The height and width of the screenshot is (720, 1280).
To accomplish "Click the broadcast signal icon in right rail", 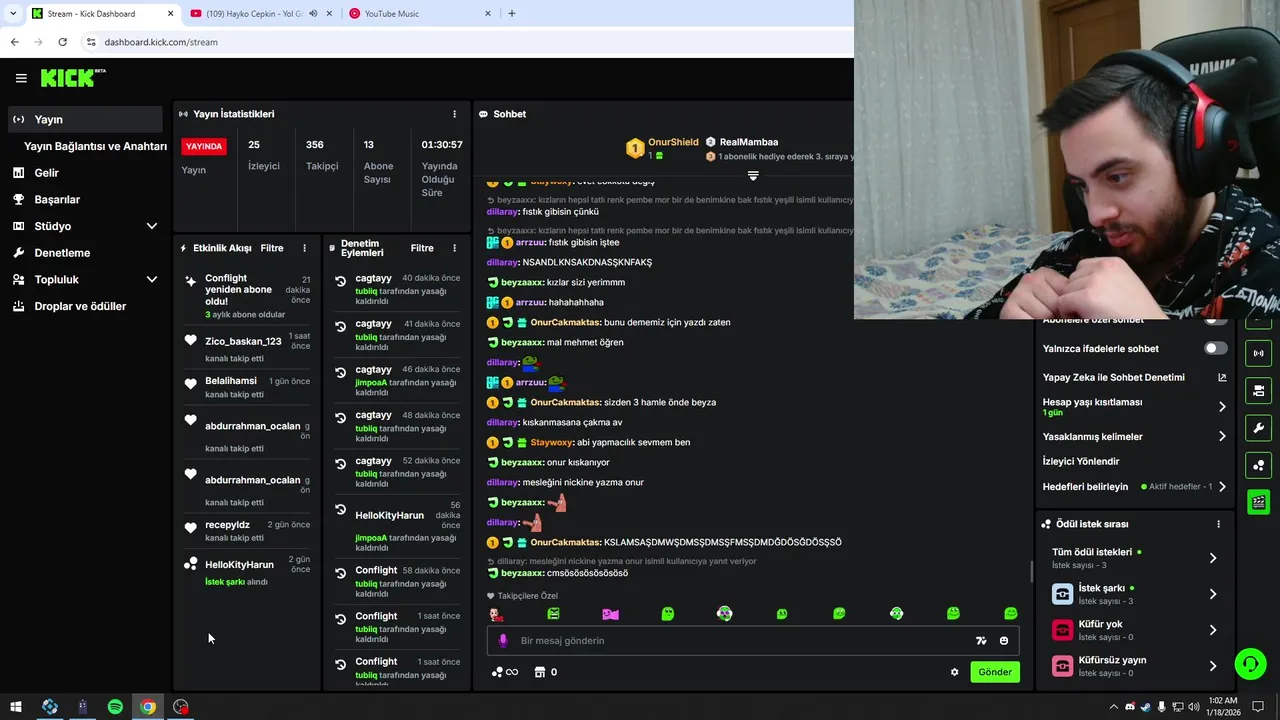I will pos(1258,353).
